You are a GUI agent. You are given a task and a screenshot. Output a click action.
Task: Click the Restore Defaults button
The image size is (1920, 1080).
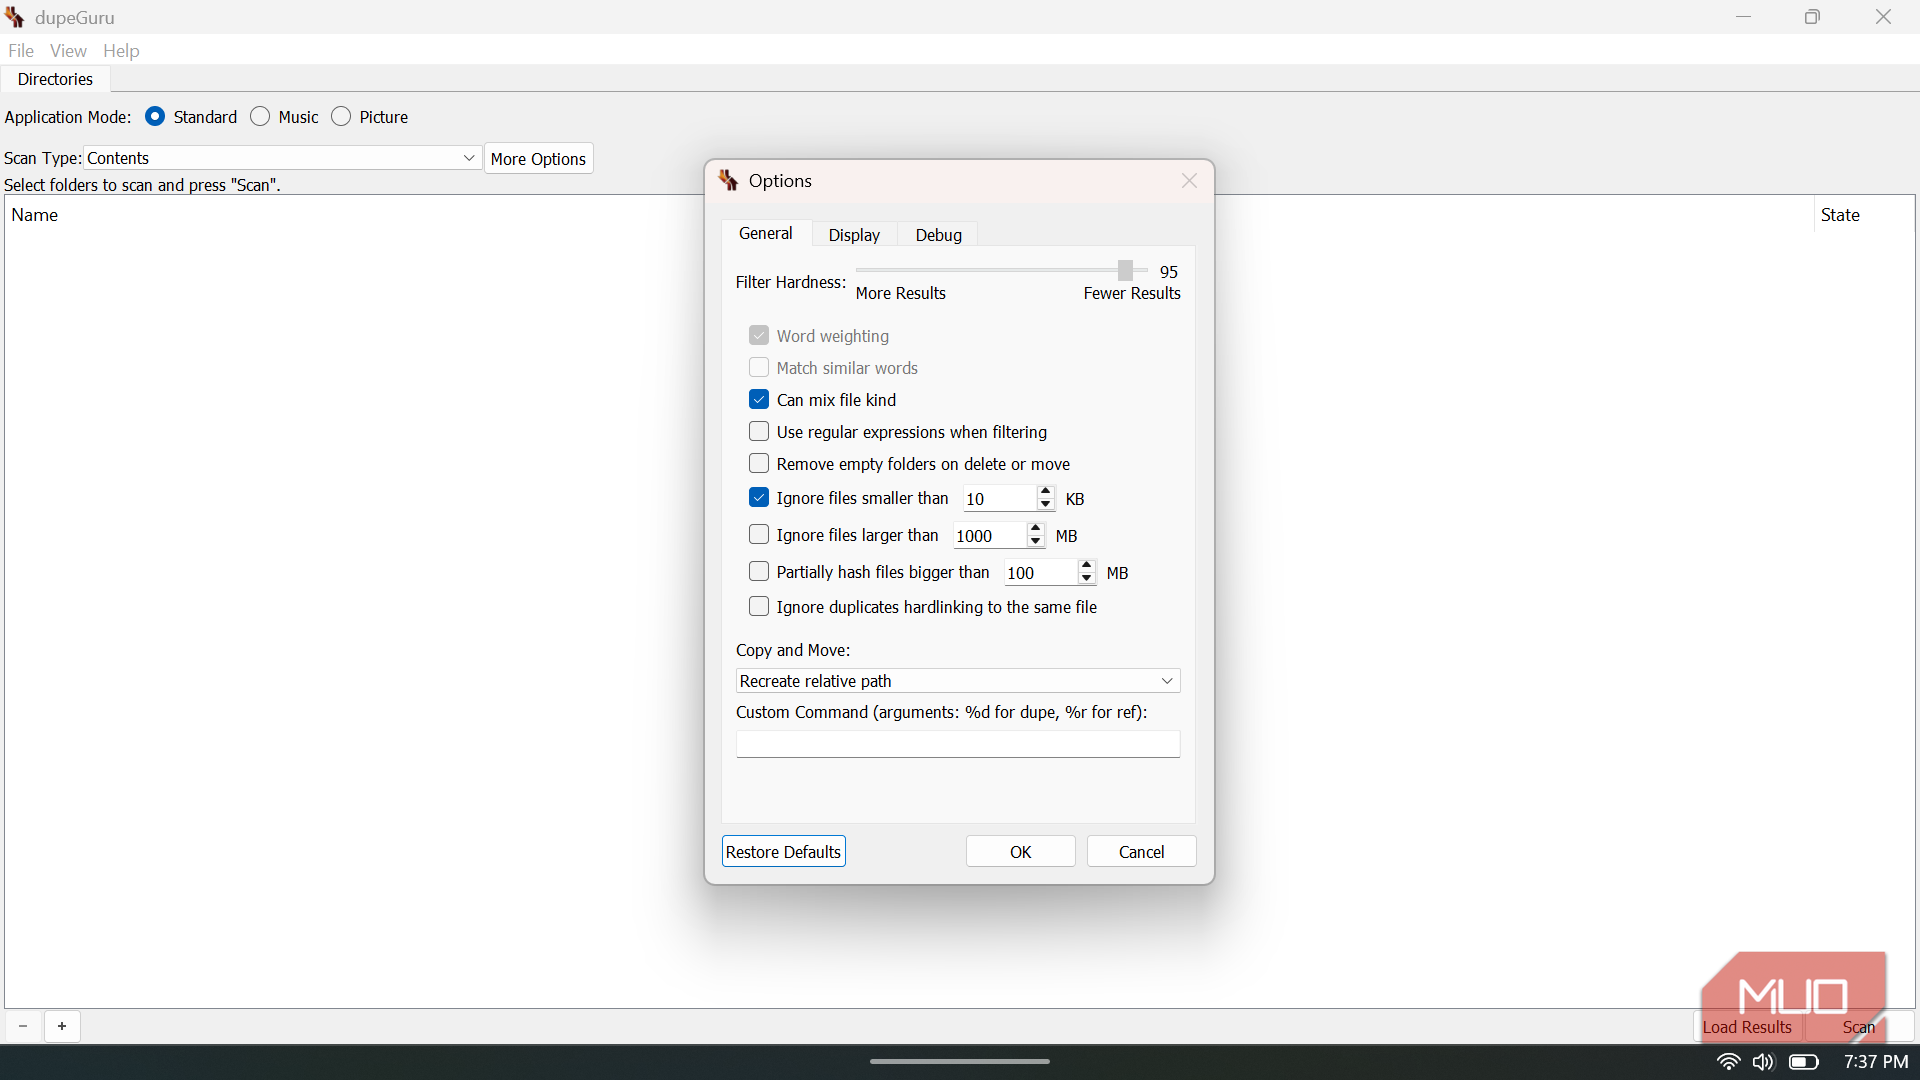point(784,852)
